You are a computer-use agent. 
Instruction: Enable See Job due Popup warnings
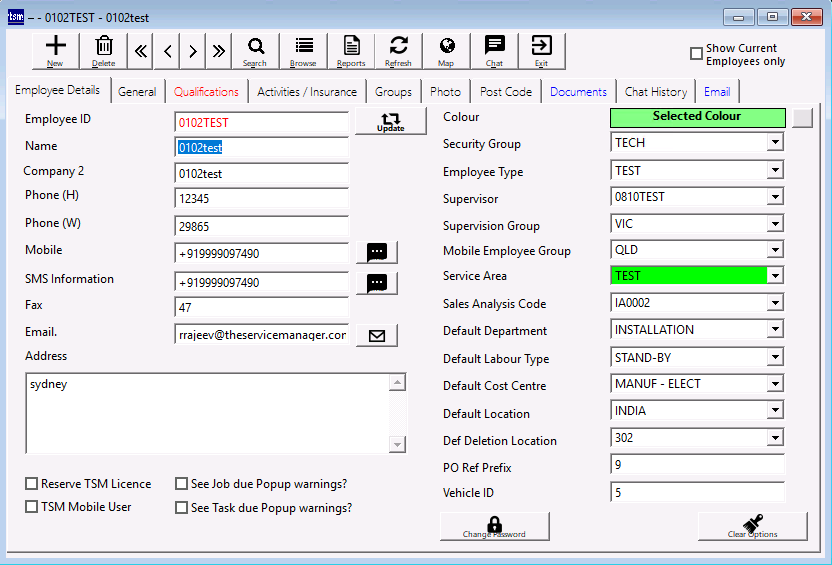point(182,484)
